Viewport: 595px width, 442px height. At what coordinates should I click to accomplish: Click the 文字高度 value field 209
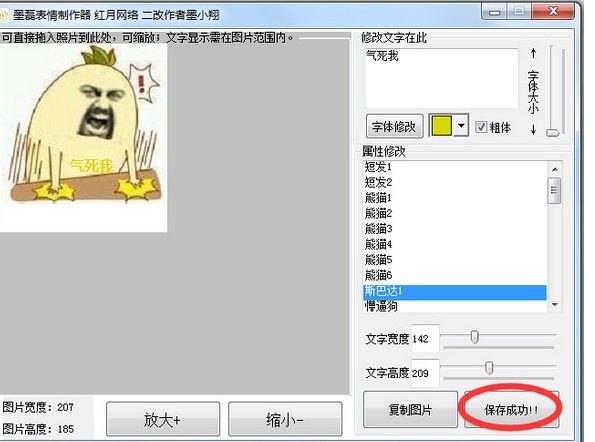click(425, 373)
